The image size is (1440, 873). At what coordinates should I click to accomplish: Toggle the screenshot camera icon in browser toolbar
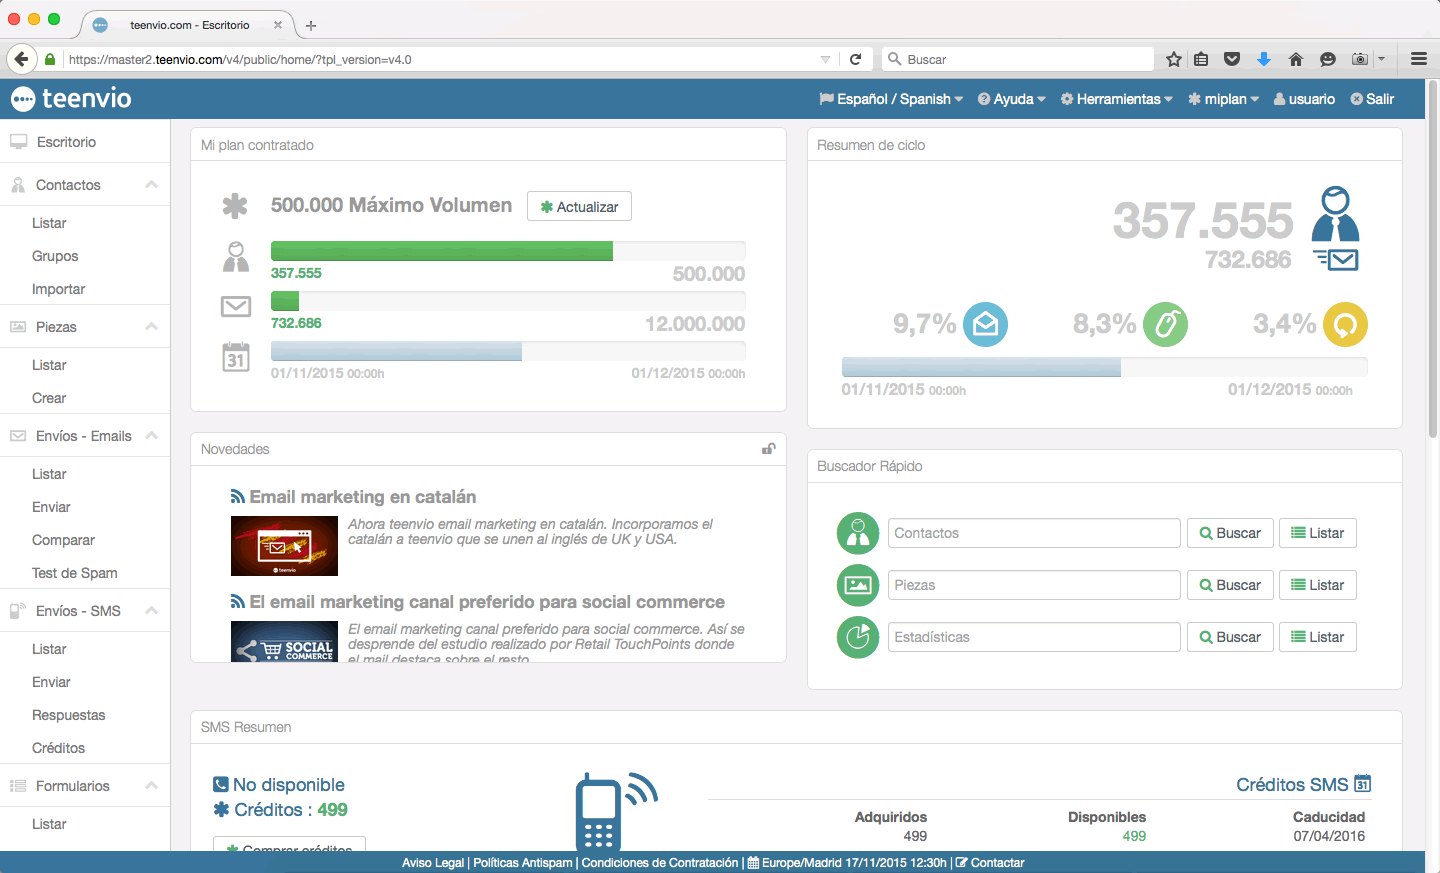coord(1359,59)
